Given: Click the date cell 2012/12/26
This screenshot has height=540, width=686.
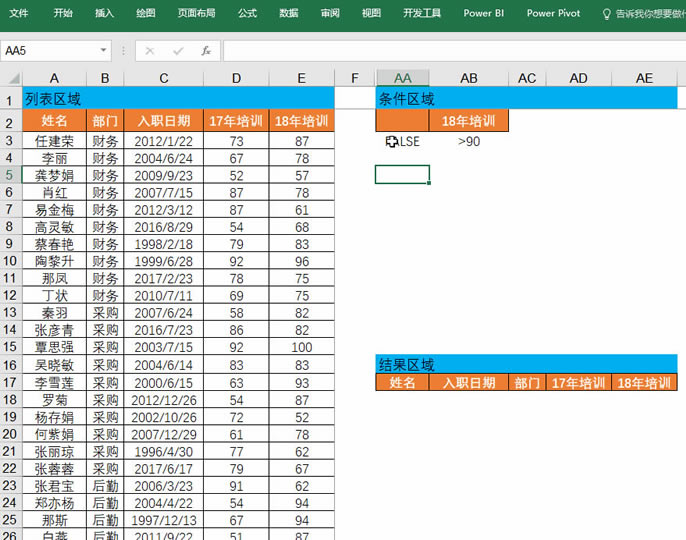Looking at the screenshot, I should pyautogui.click(x=164, y=400).
